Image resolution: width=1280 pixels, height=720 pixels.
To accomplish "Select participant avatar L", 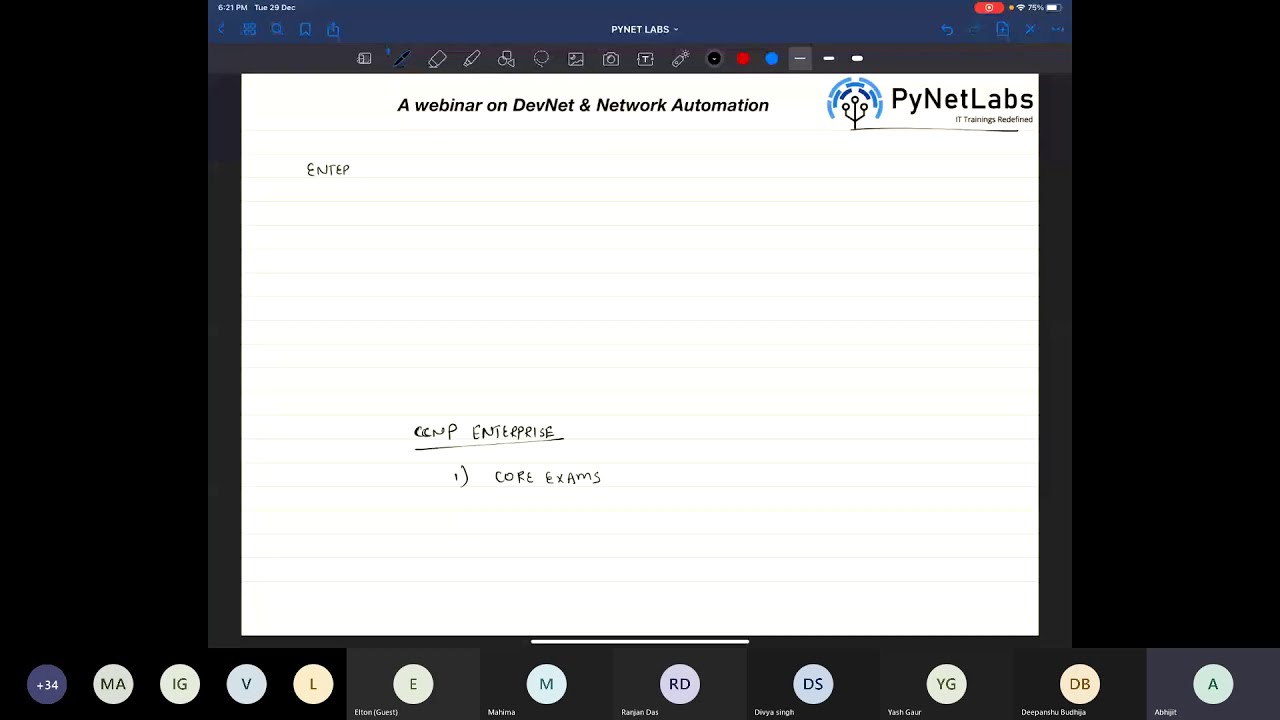I will (x=313, y=685).
